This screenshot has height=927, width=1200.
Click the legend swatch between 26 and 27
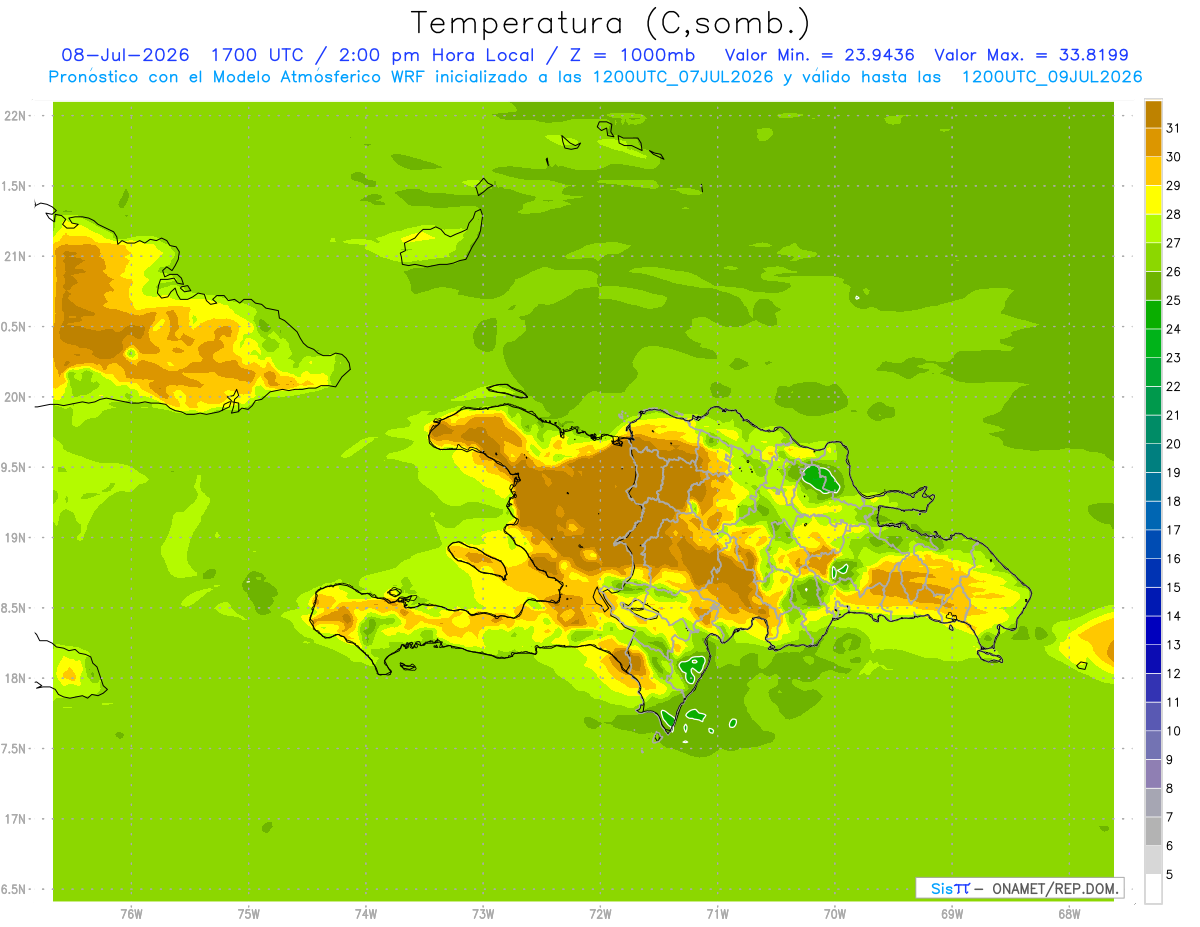pos(1153,256)
